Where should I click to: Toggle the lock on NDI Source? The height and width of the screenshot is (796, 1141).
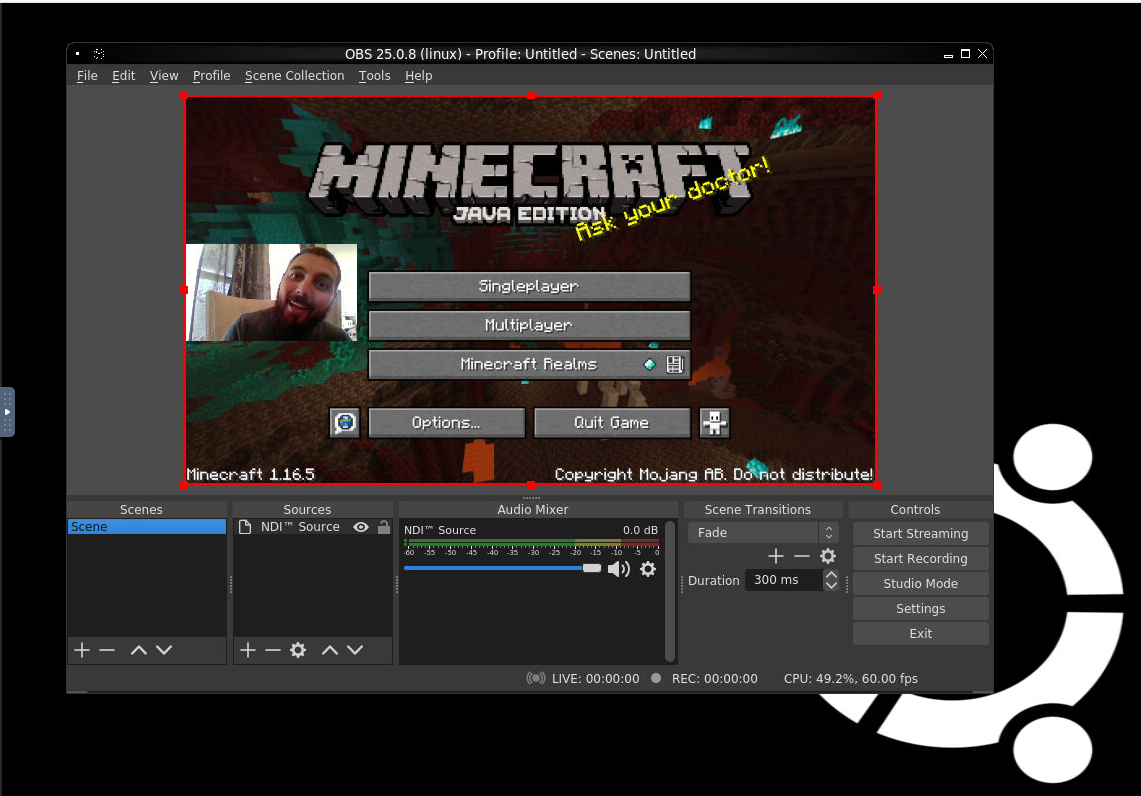(383, 527)
